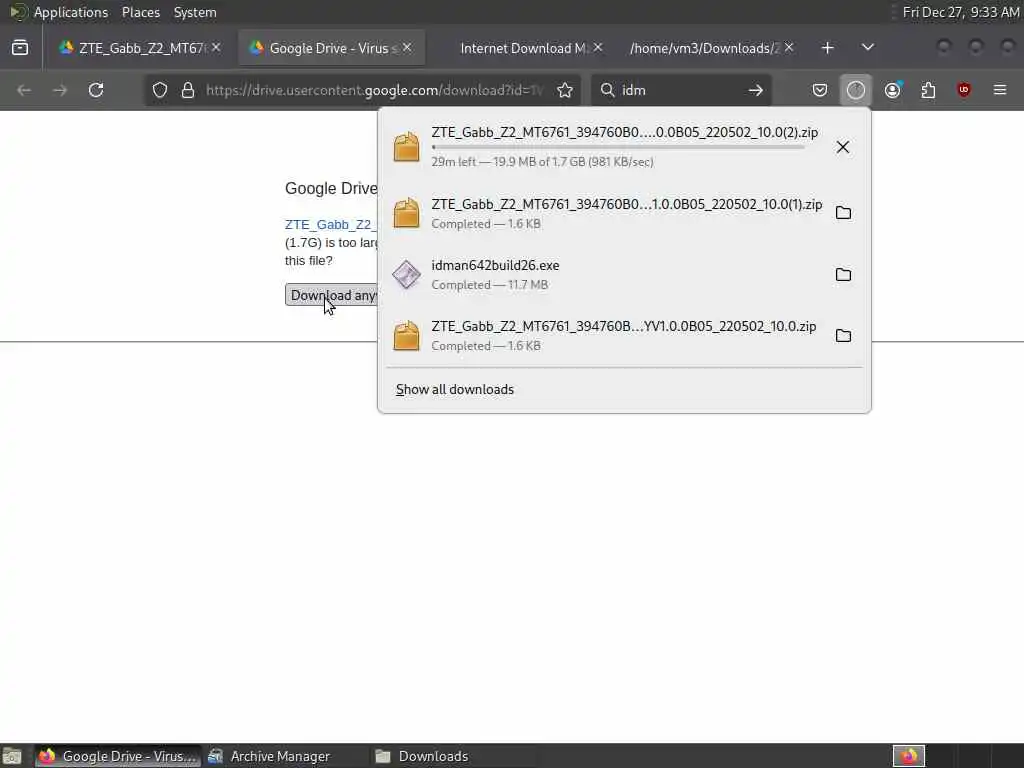Open folder for the bottom 10.0.zip download
Image resolution: width=1024 pixels, height=768 pixels.
pyautogui.click(x=843, y=336)
